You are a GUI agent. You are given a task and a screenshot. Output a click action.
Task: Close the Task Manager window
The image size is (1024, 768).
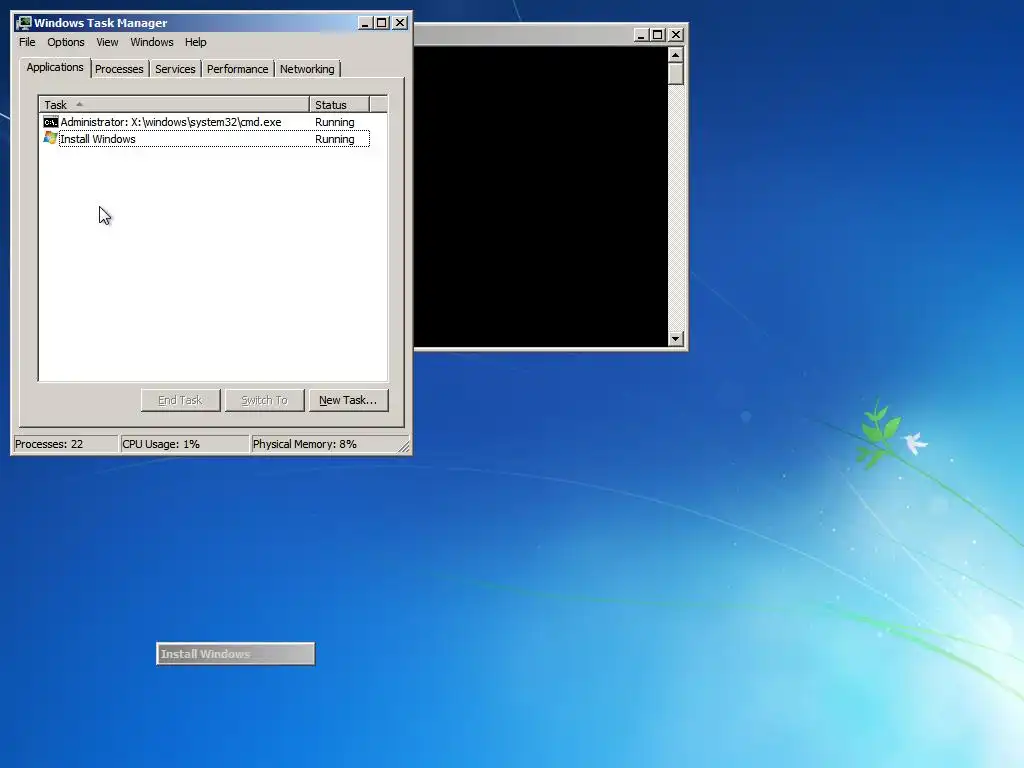[x=400, y=23]
